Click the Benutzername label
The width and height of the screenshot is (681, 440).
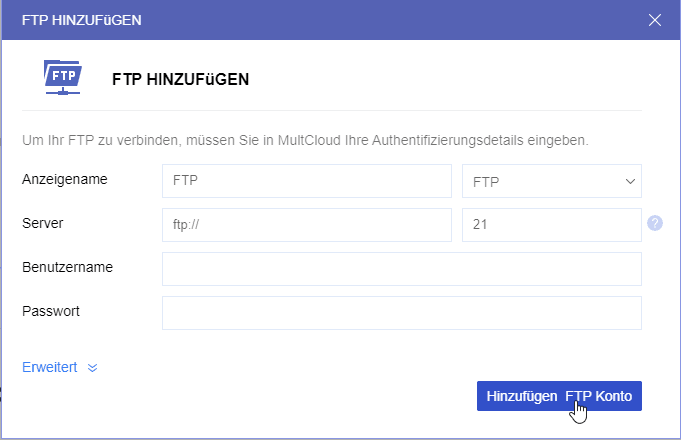tap(67, 267)
